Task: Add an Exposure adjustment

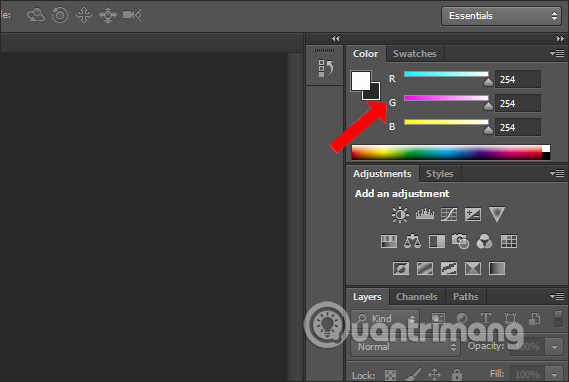Action: point(473,214)
